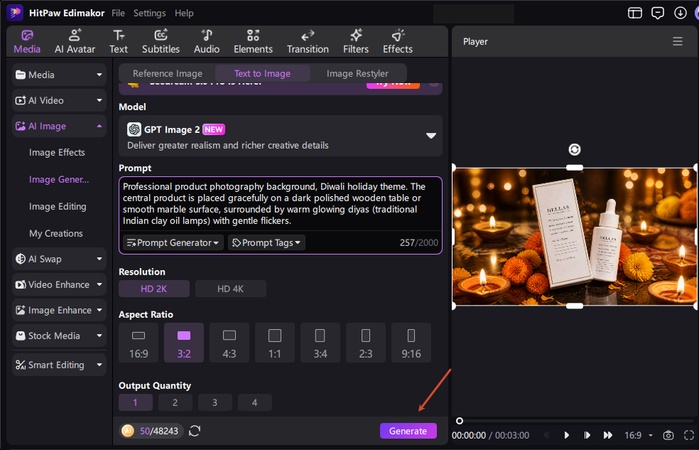
Task: Open the Effects tool
Action: [398, 41]
